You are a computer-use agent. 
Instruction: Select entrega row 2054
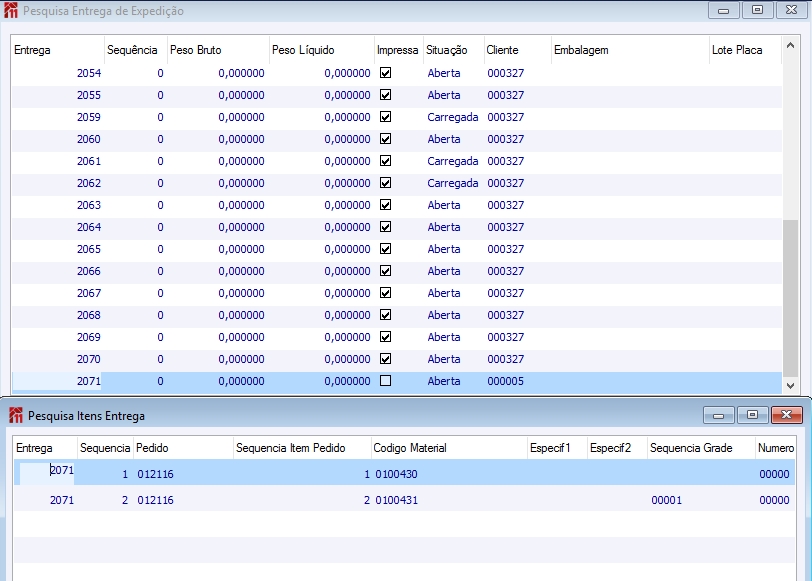397,73
